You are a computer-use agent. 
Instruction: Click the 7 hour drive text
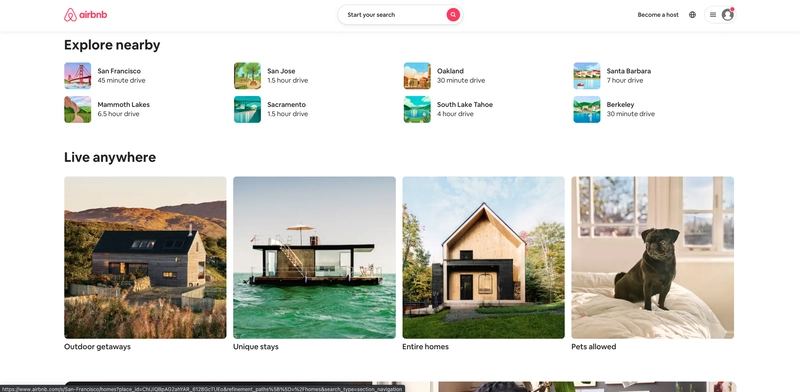click(x=625, y=80)
